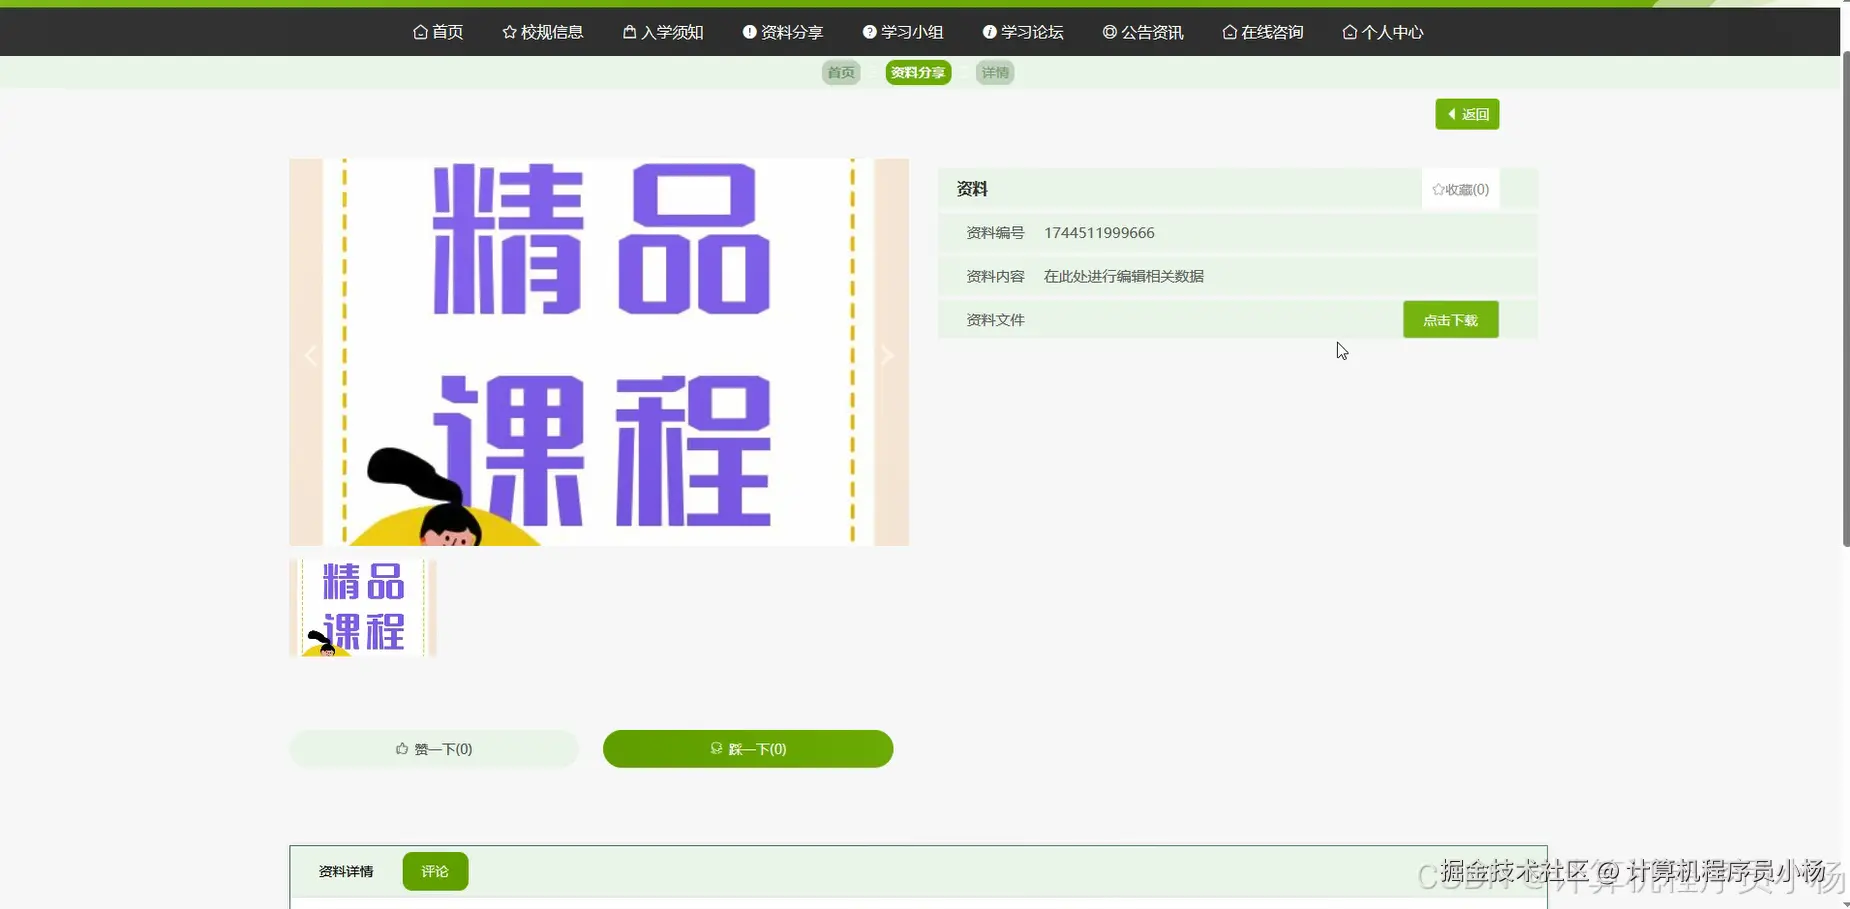The height and width of the screenshot is (909, 1850).
Task: Switch to the 资料详情 tab
Action: pyautogui.click(x=344, y=870)
